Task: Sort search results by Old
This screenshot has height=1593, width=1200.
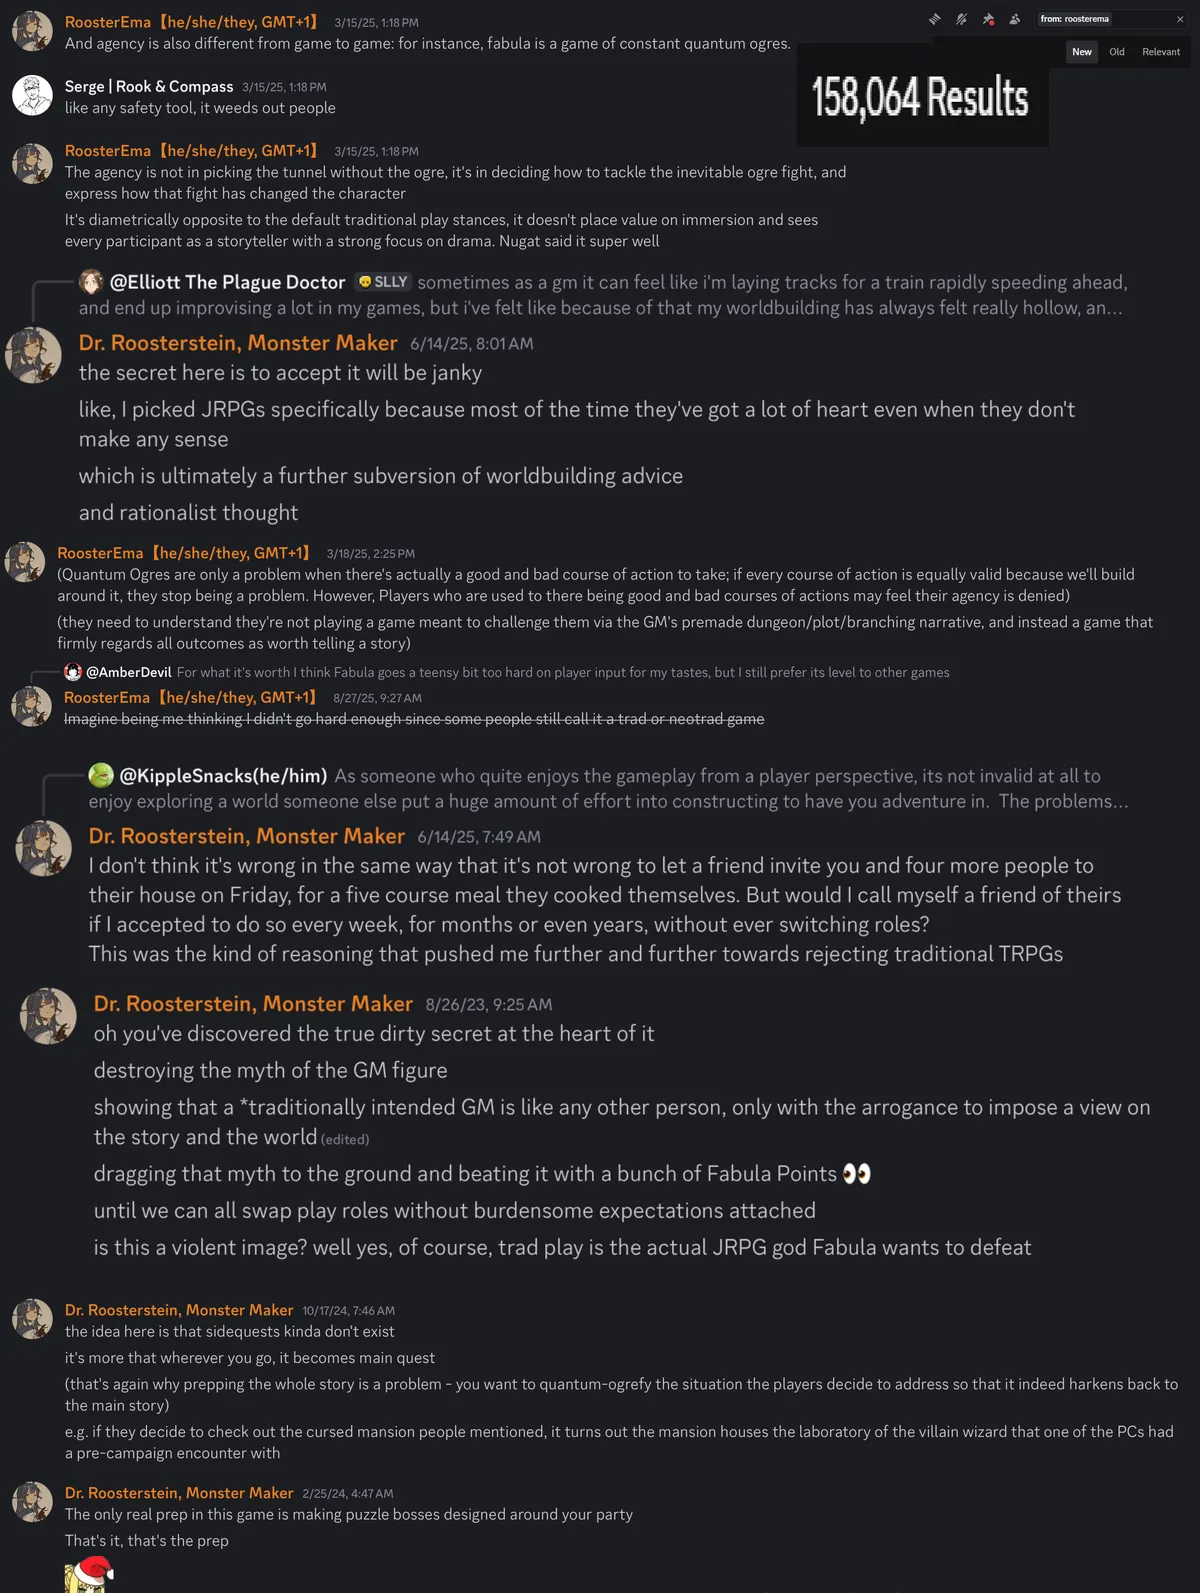Action: click(1117, 52)
